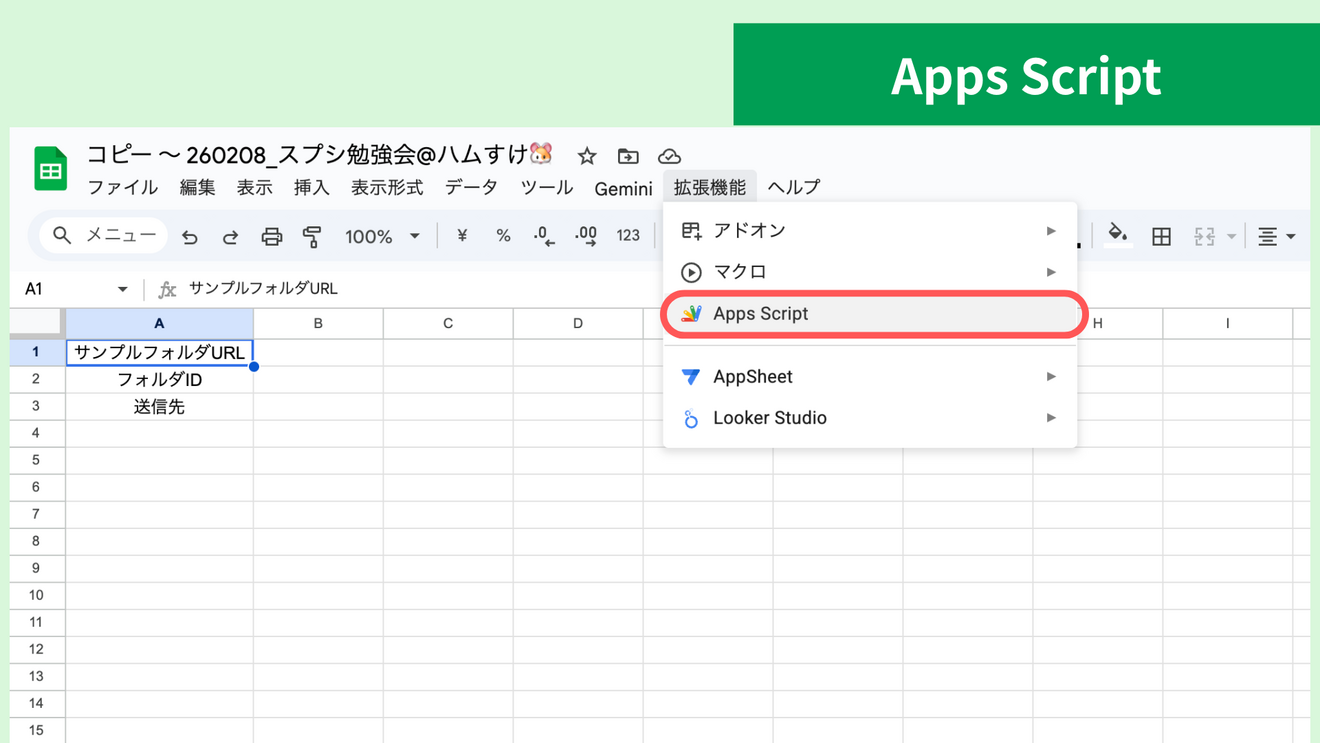Click the undo arrow
The image size is (1320, 743).
coord(190,237)
